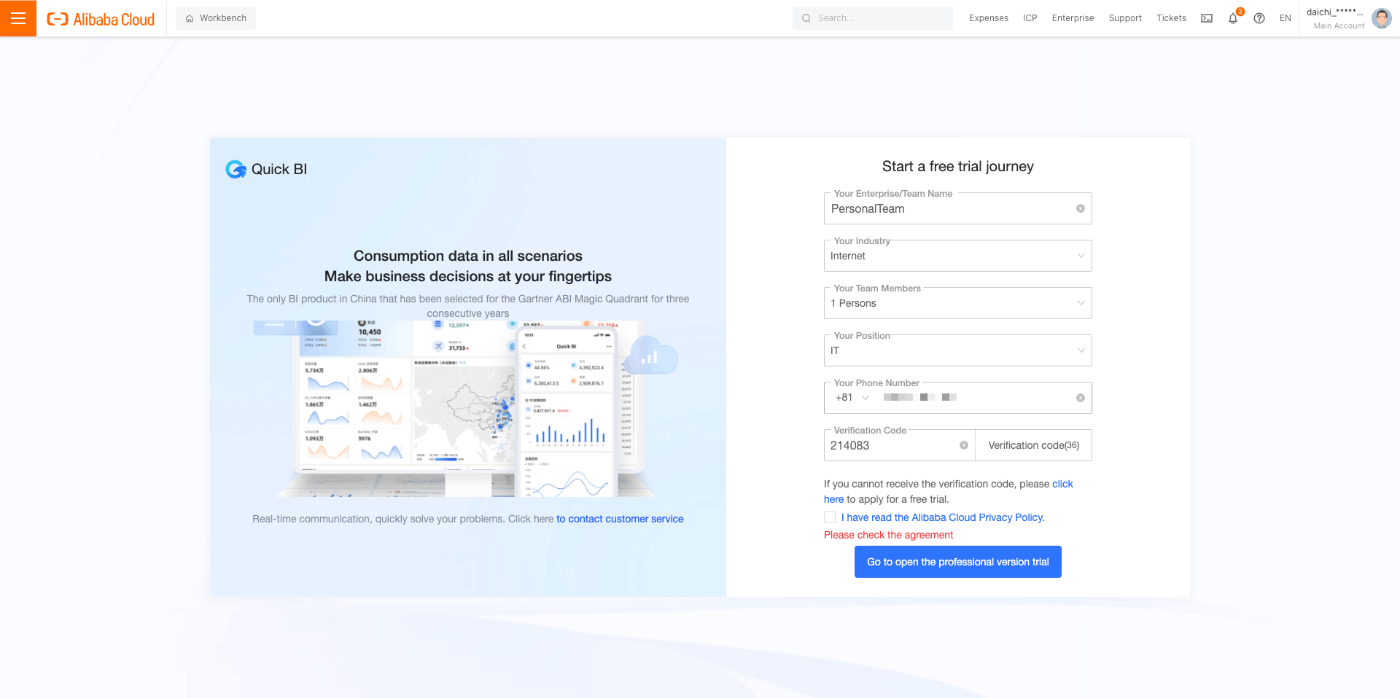
Task: Click the Alibaba Cloud logo
Action: tap(101, 19)
